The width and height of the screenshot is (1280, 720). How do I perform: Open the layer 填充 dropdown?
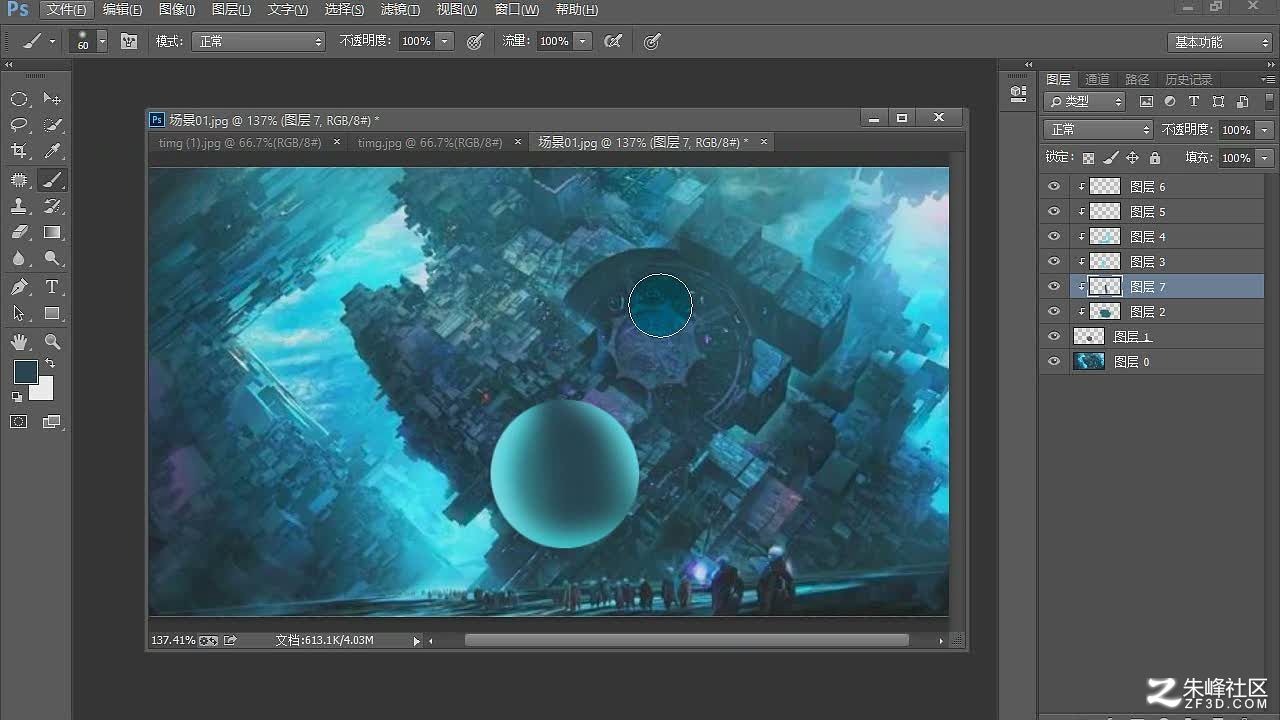(x=1265, y=158)
